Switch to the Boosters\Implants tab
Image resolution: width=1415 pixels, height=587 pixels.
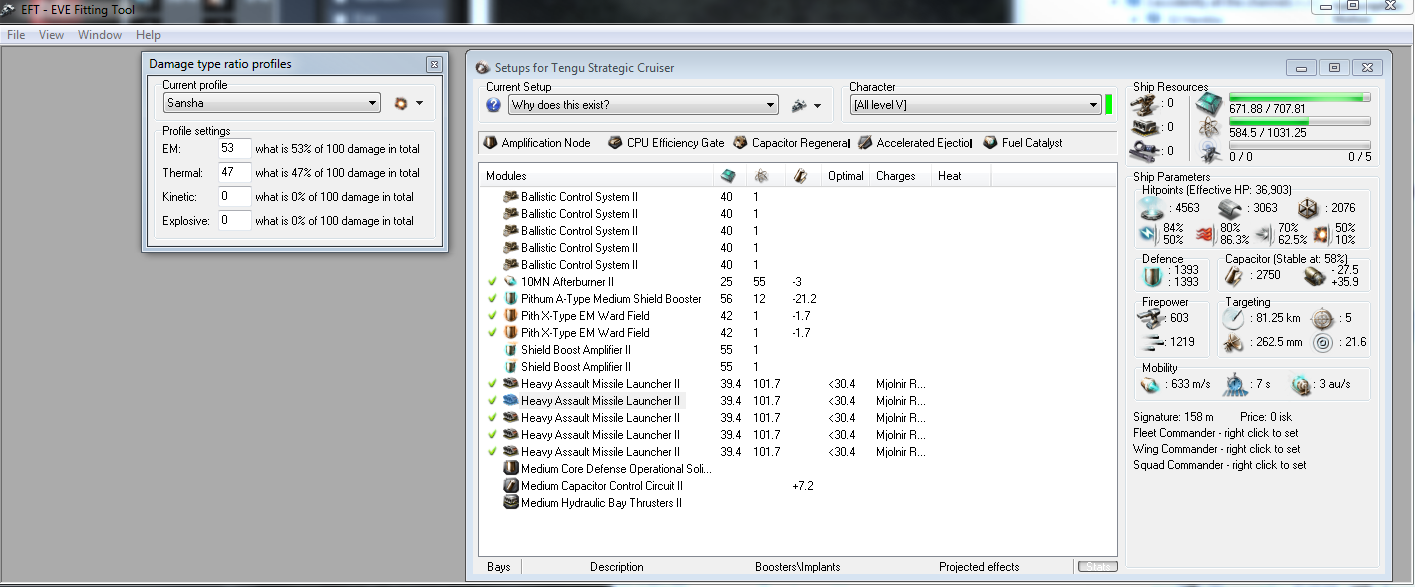(x=798, y=567)
